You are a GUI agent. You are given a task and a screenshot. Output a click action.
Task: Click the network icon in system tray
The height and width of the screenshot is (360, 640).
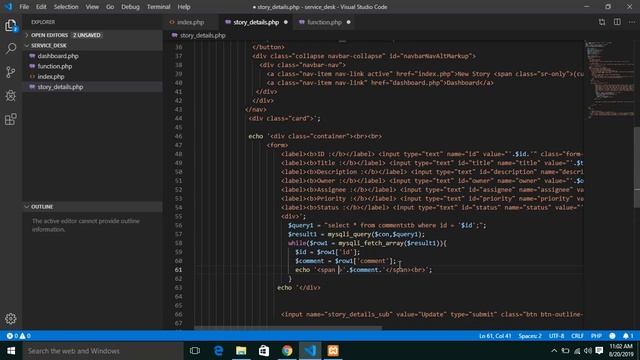coord(577,351)
